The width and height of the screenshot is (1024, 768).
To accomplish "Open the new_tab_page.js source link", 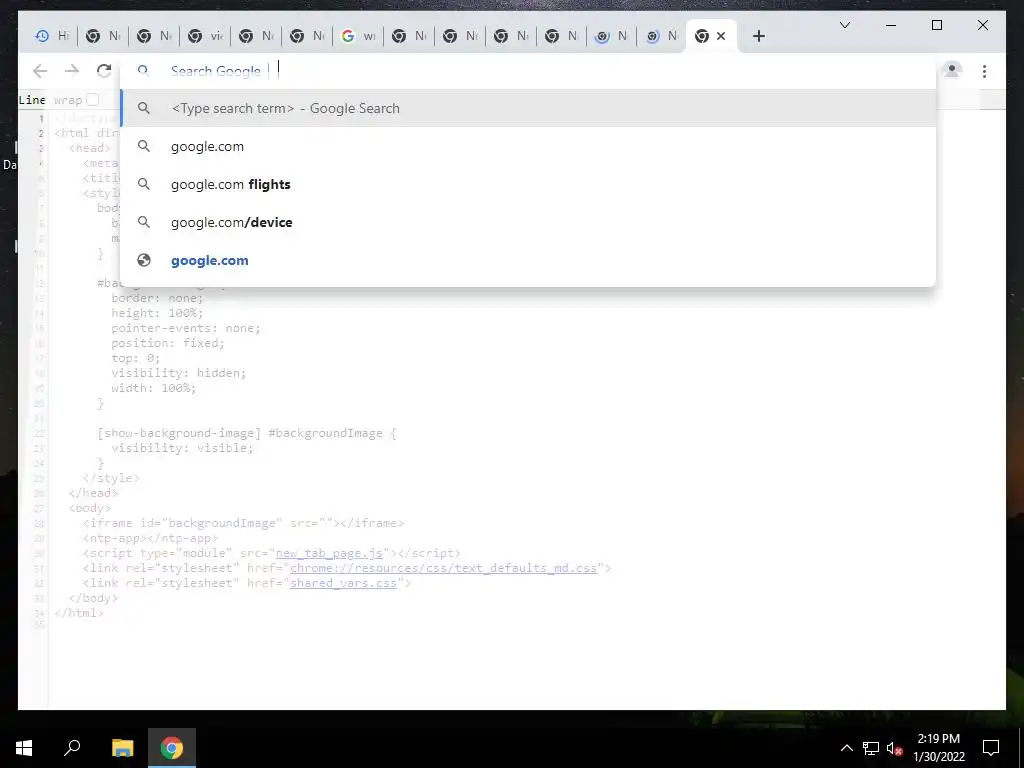I will point(329,553).
